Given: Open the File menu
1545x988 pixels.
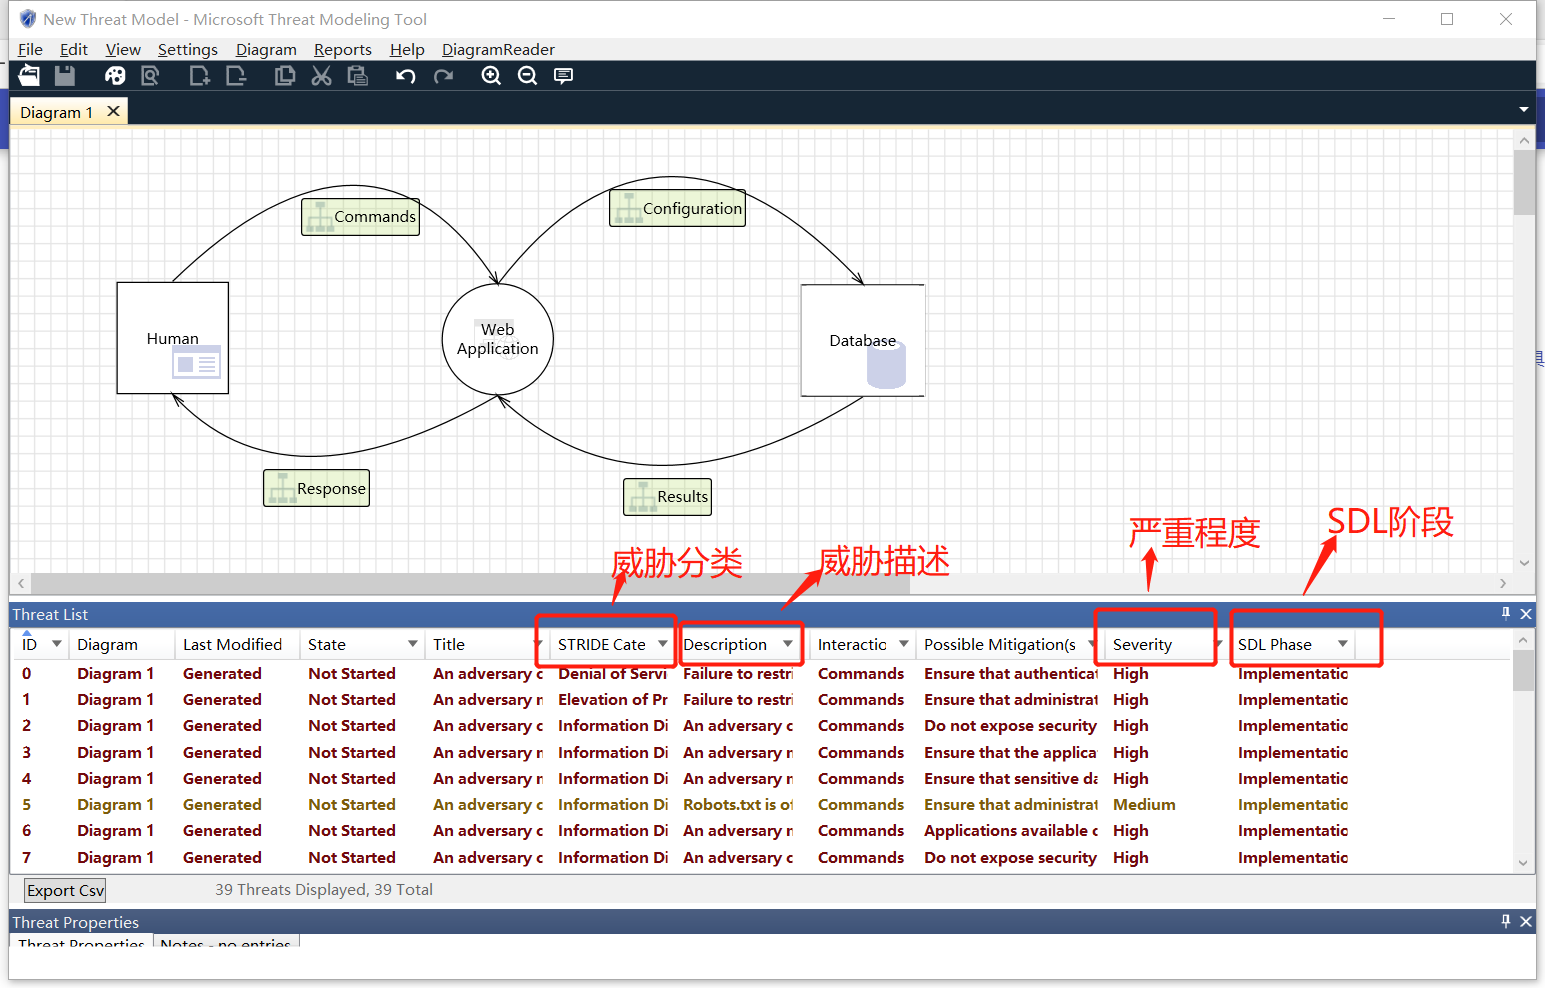Looking at the screenshot, I should pyautogui.click(x=30, y=49).
